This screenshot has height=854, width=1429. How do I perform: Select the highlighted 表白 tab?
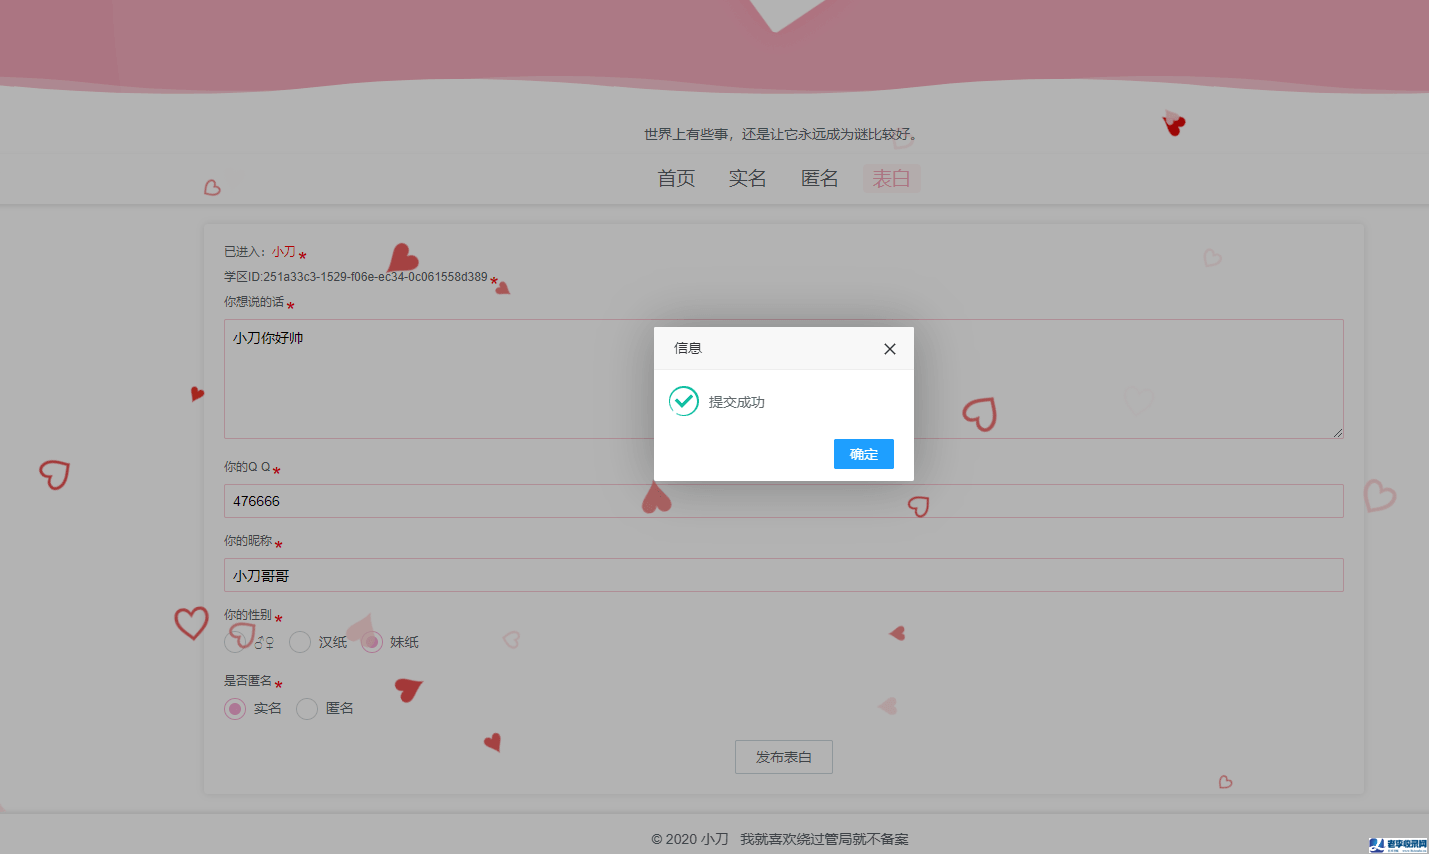pos(891,178)
